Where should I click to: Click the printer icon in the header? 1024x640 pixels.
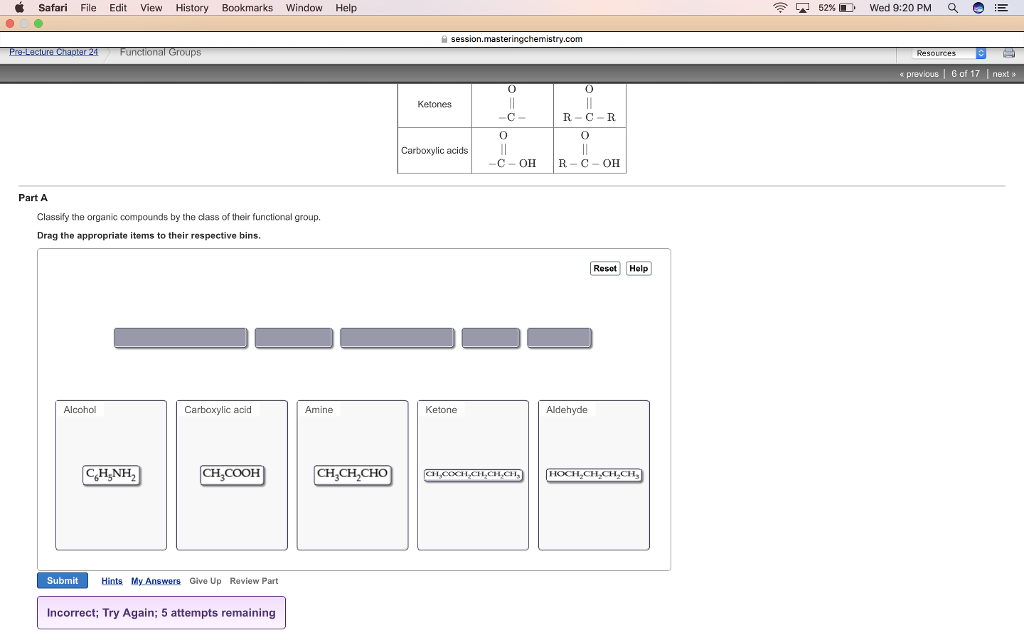tap(1008, 53)
